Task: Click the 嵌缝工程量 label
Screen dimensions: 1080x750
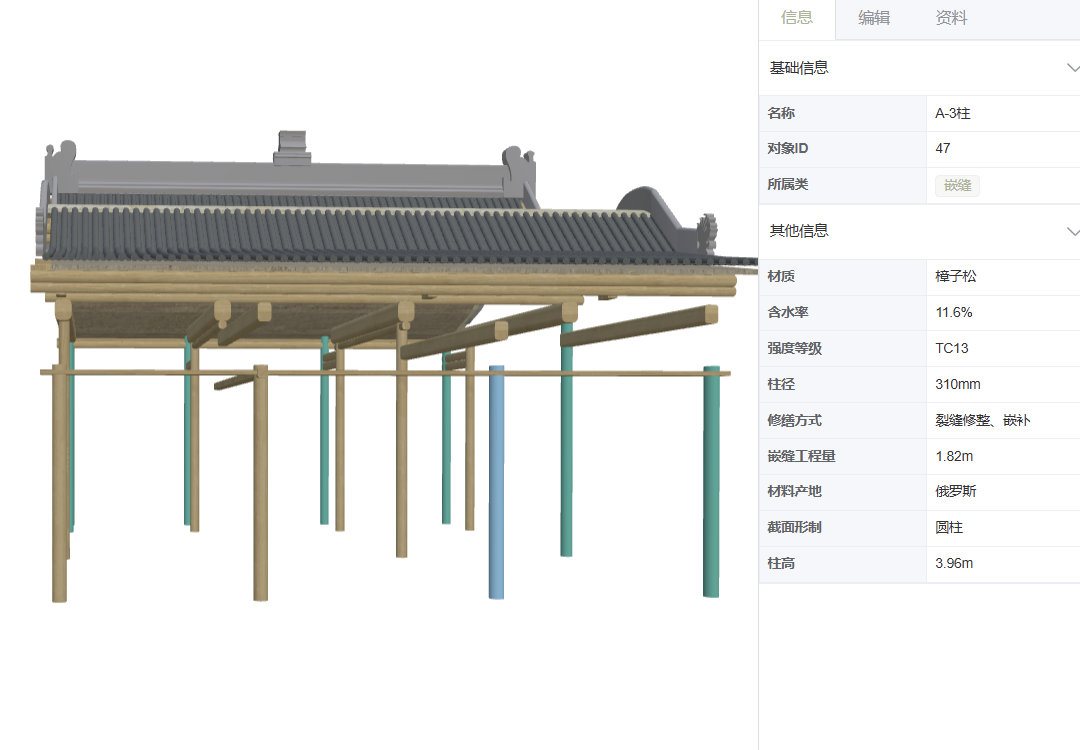Action: coord(801,456)
